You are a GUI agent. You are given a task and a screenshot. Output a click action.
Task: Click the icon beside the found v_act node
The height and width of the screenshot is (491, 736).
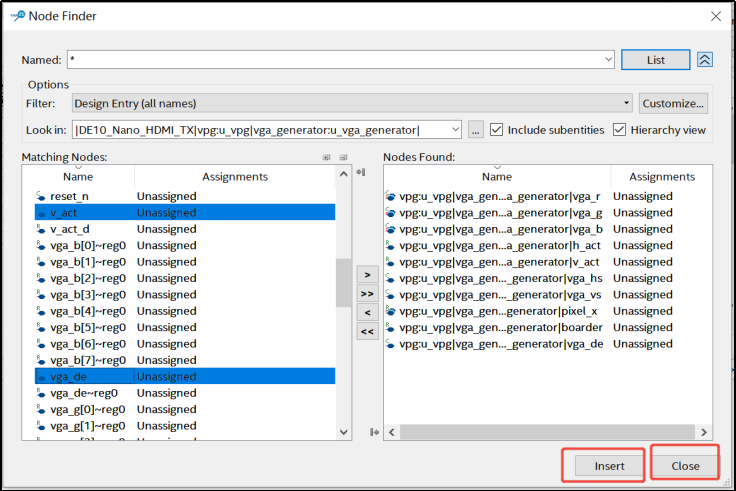[390, 262]
